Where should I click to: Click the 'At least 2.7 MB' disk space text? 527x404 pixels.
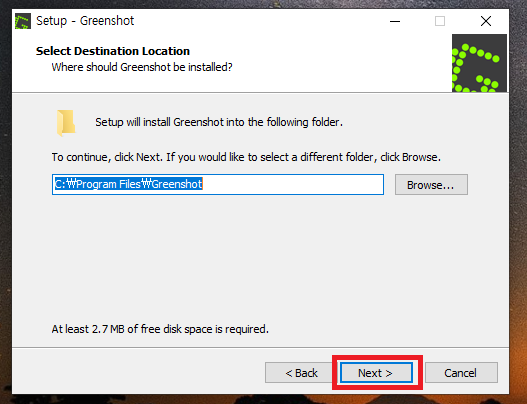pyautogui.click(x=160, y=329)
